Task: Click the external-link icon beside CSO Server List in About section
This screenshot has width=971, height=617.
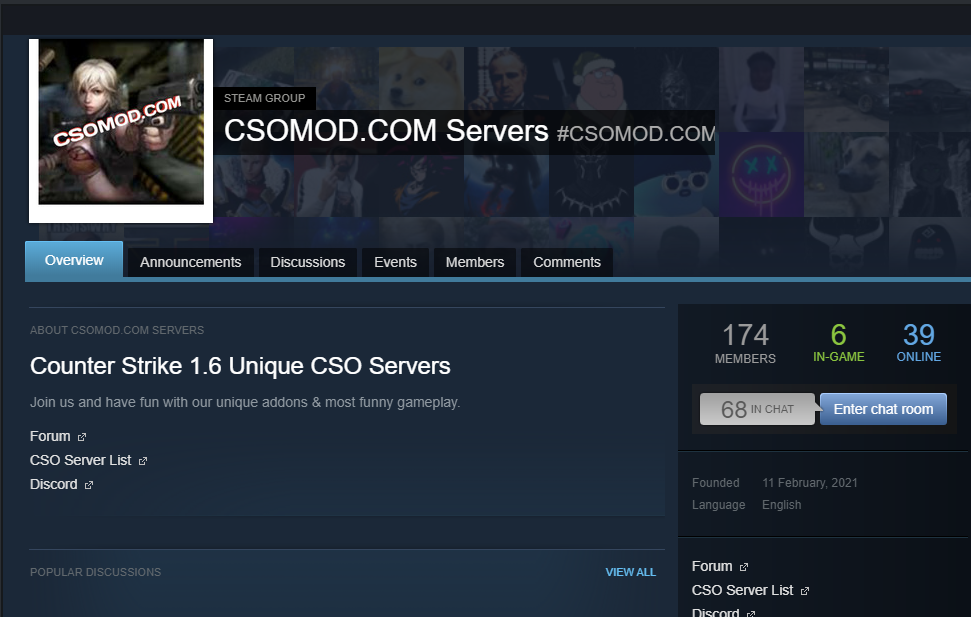Action: tap(143, 461)
